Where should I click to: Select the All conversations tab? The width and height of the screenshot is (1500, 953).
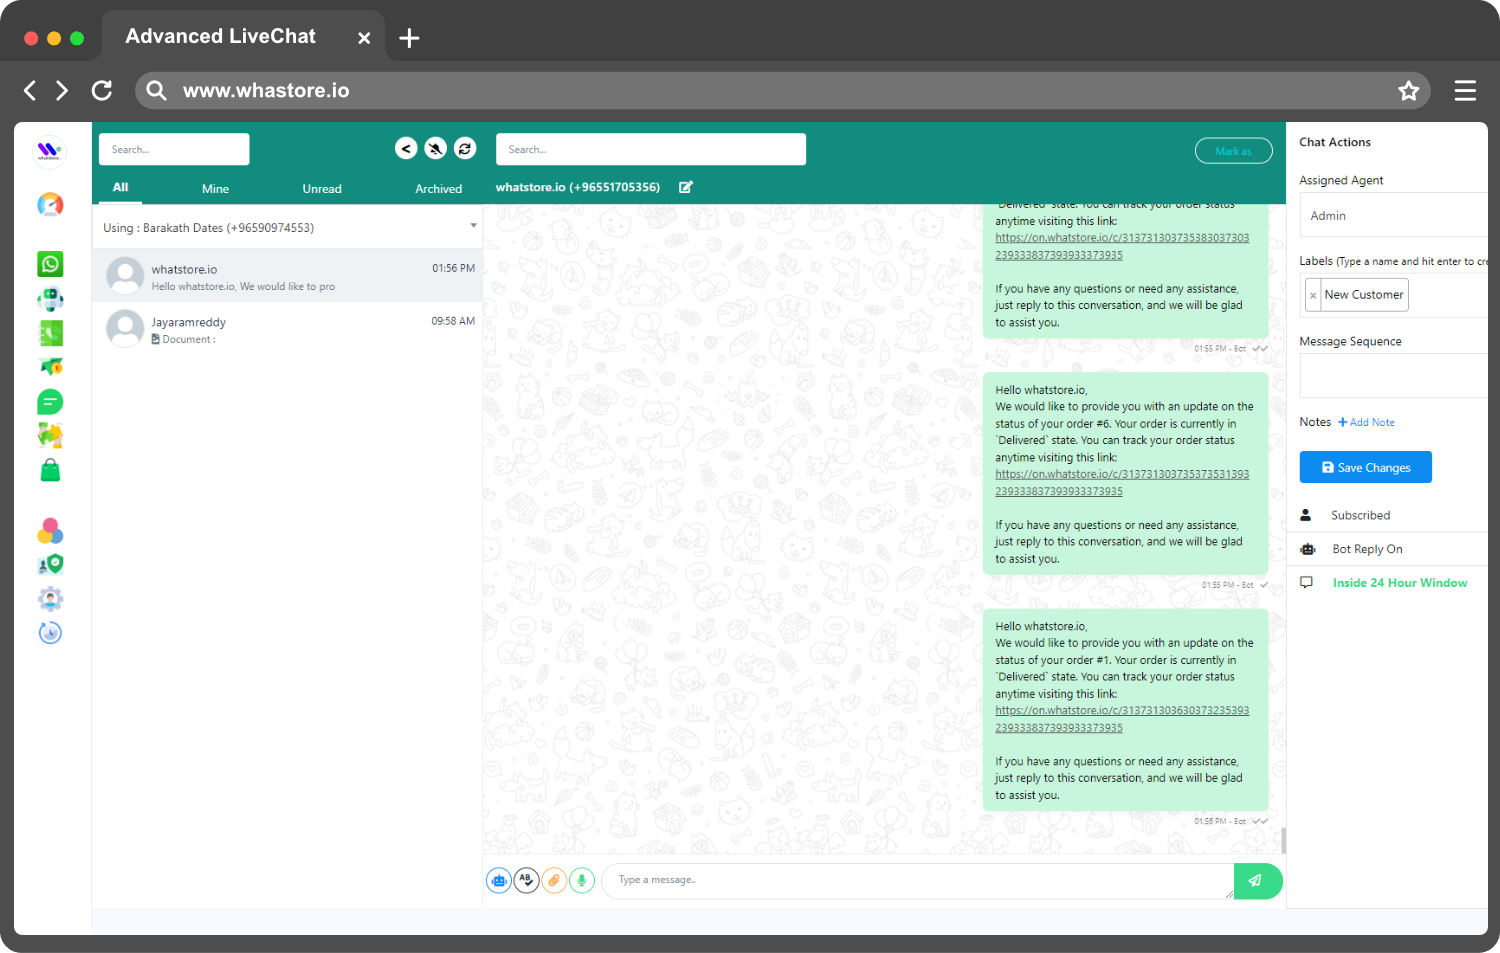tap(121, 187)
